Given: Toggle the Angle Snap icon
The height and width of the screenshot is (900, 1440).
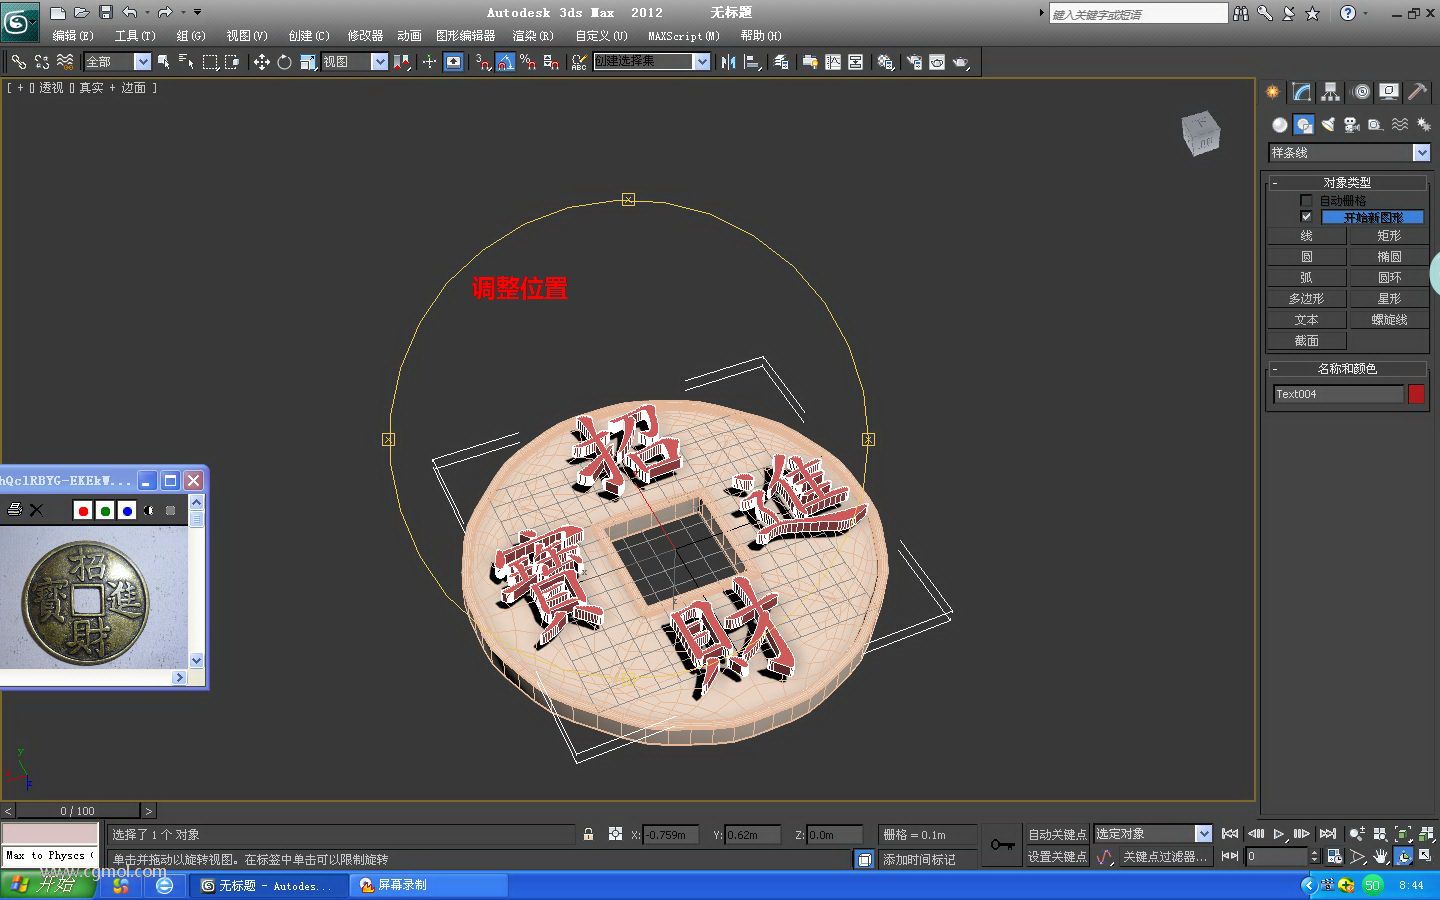Looking at the screenshot, I should [505, 62].
